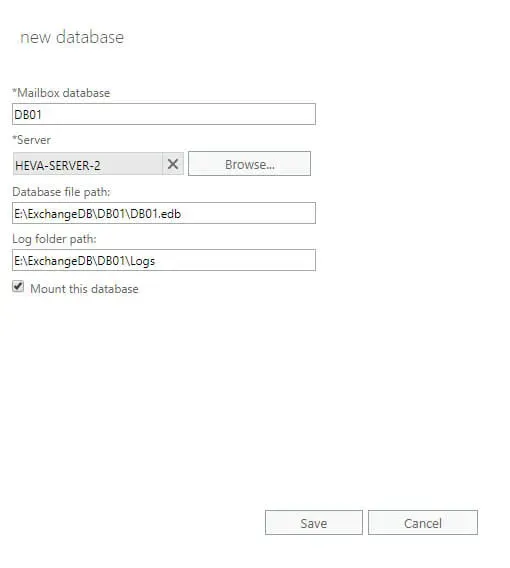Click the 'new database' heading
The image size is (510, 568).
tap(72, 37)
